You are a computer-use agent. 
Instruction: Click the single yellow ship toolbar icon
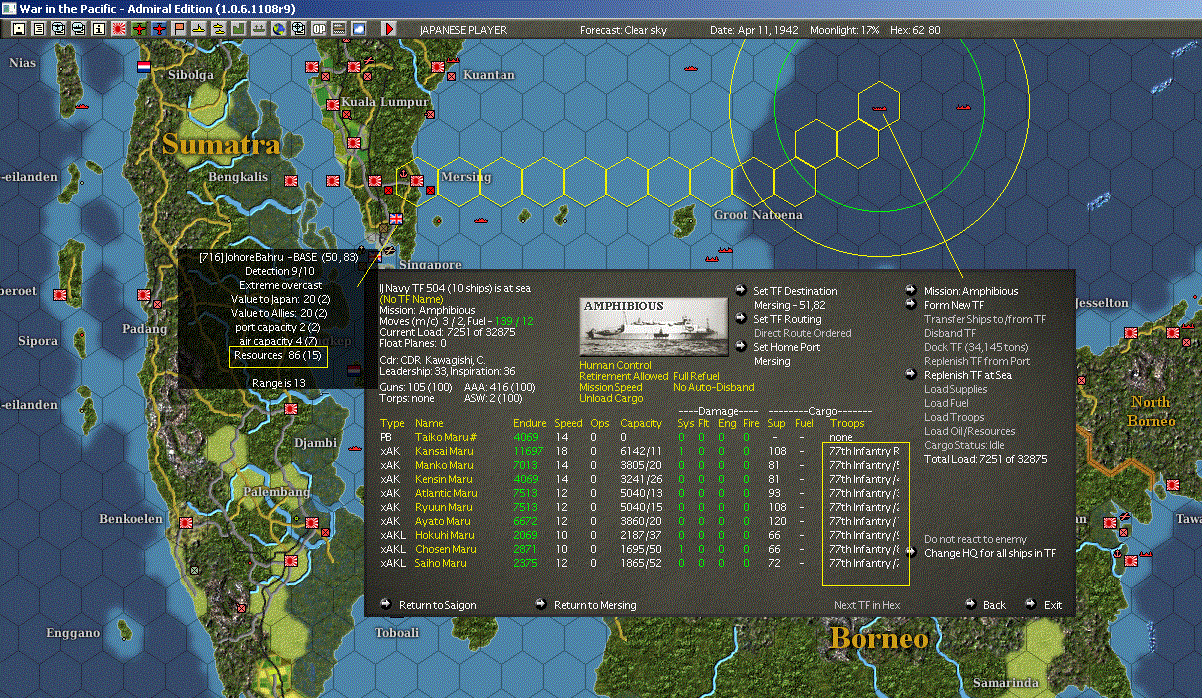click(x=199, y=30)
